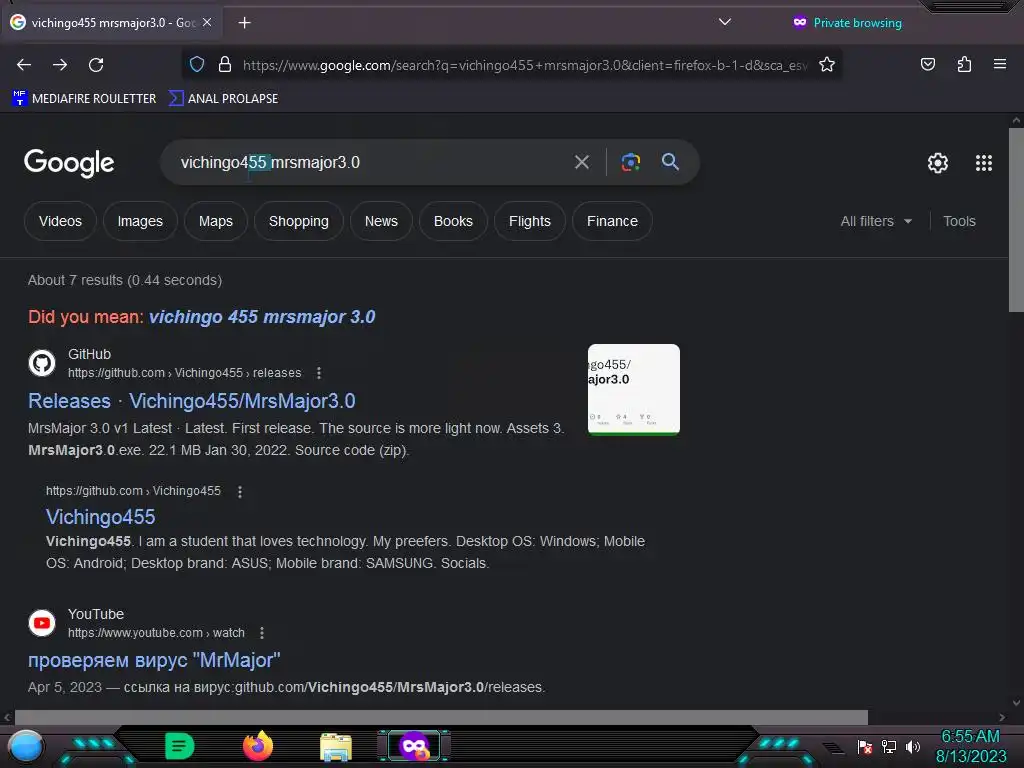This screenshot has height=768, width=1024.
Task: Open File Explorer from taskbar
Action: [x=336, y=746]
